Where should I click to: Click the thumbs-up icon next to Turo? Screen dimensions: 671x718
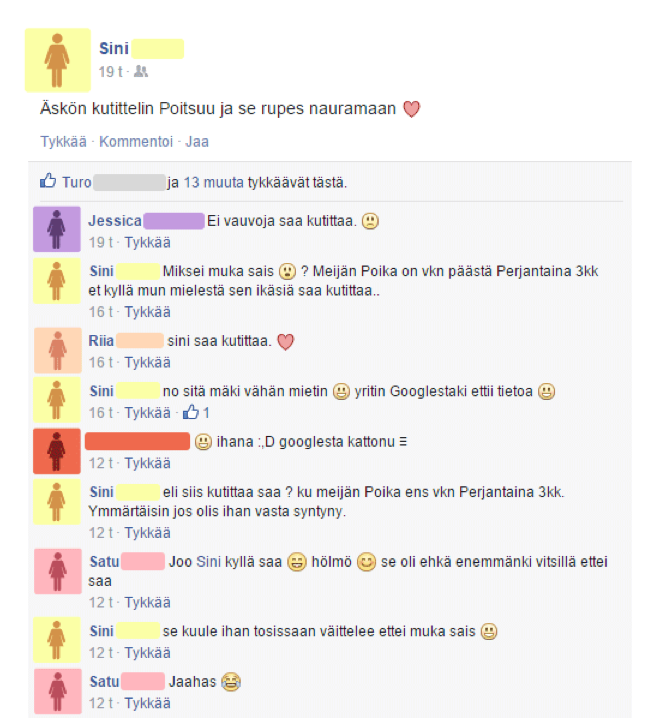[x=48, y=181]
